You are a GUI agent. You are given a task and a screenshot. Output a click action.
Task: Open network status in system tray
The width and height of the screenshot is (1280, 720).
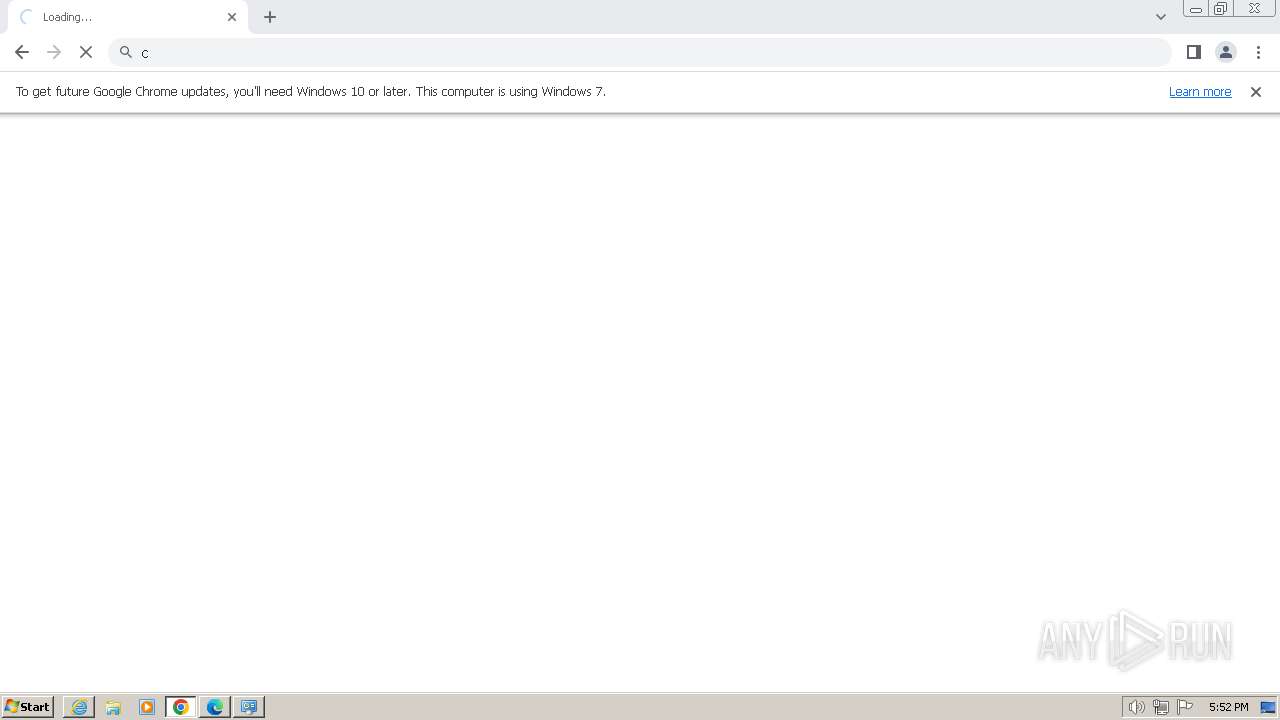pyautogui.click(x=1161, y=707)
